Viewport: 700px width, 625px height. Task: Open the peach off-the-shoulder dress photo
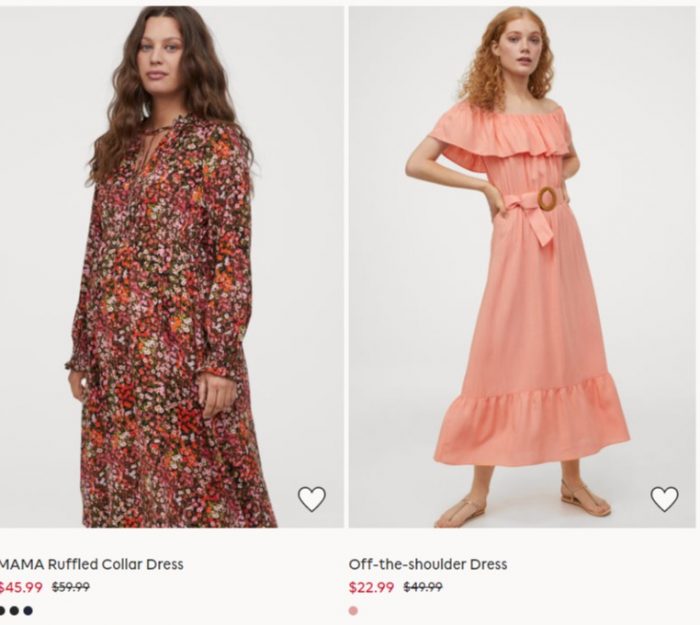coord(522,267)
